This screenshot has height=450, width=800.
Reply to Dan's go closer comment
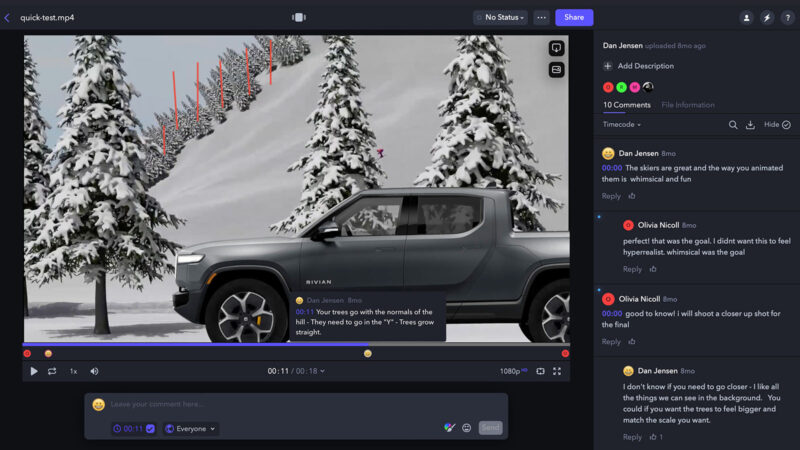pos(632,437)
